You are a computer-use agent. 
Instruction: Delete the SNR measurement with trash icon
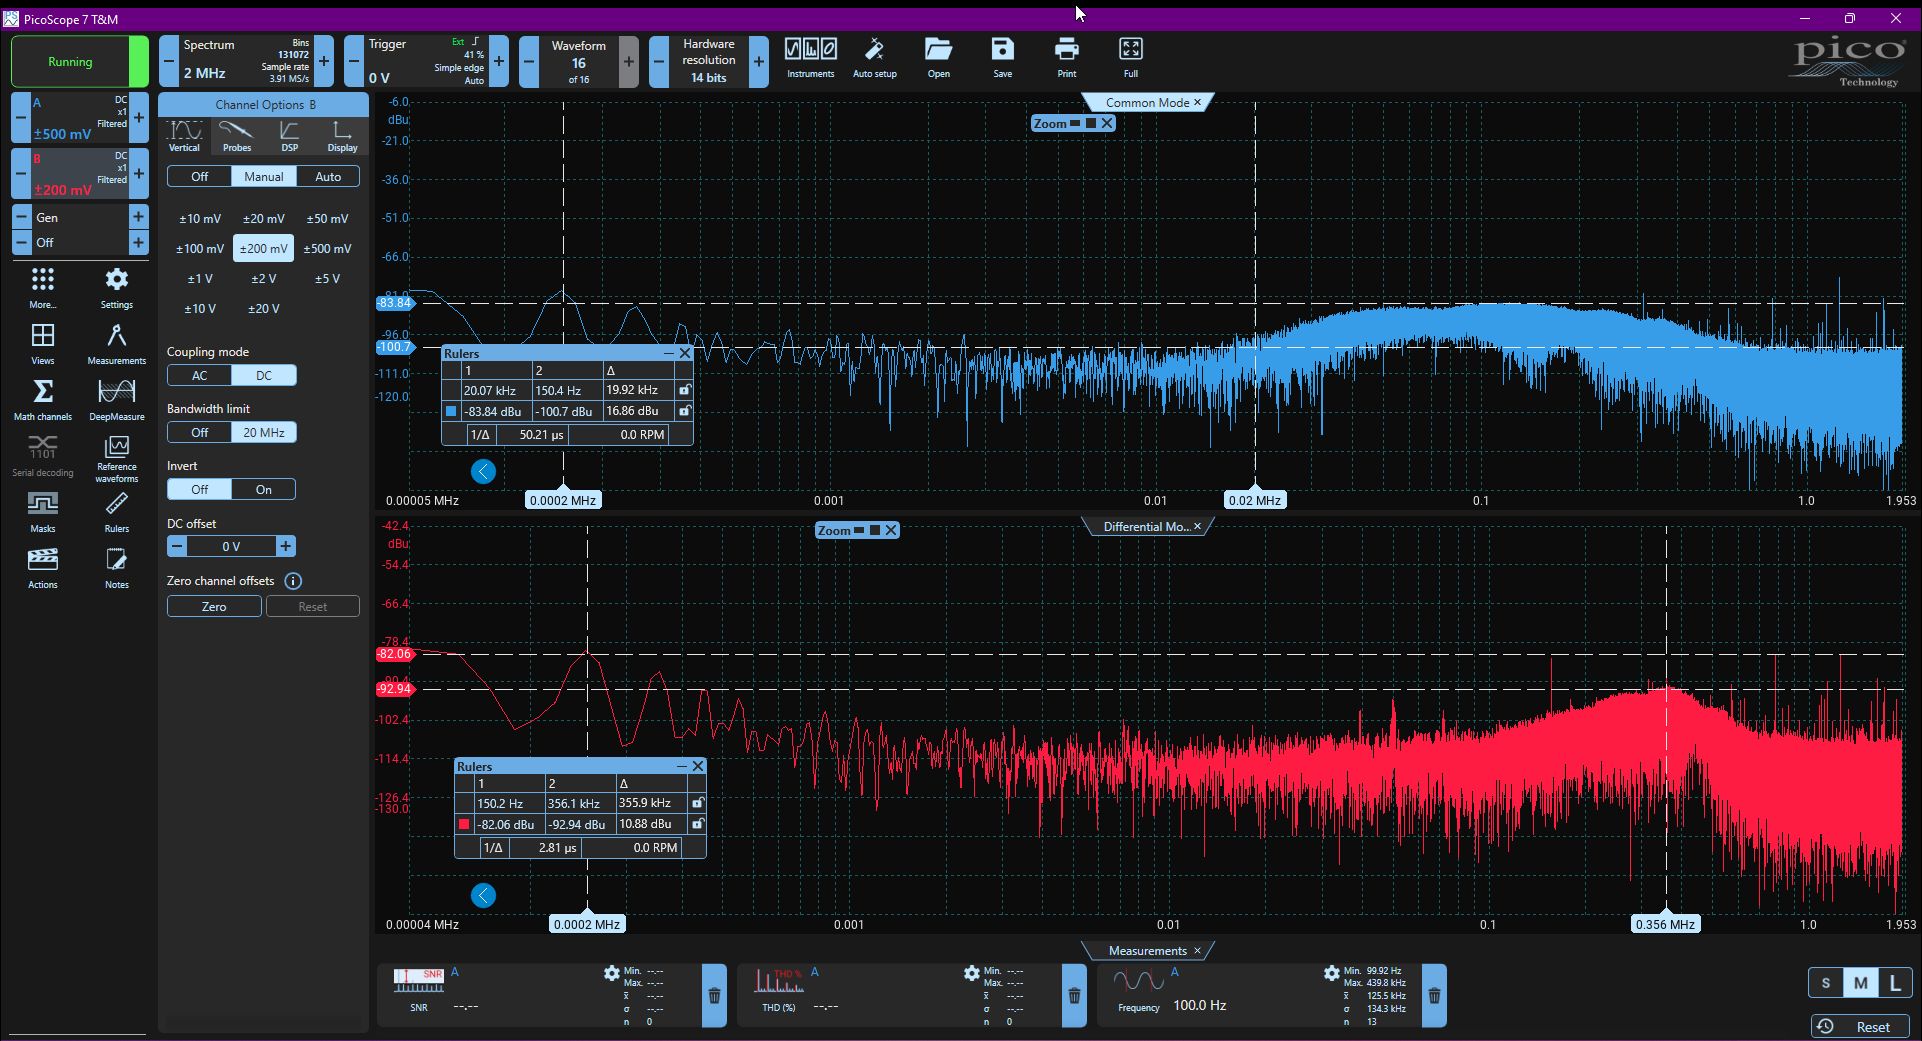(714, 995)
